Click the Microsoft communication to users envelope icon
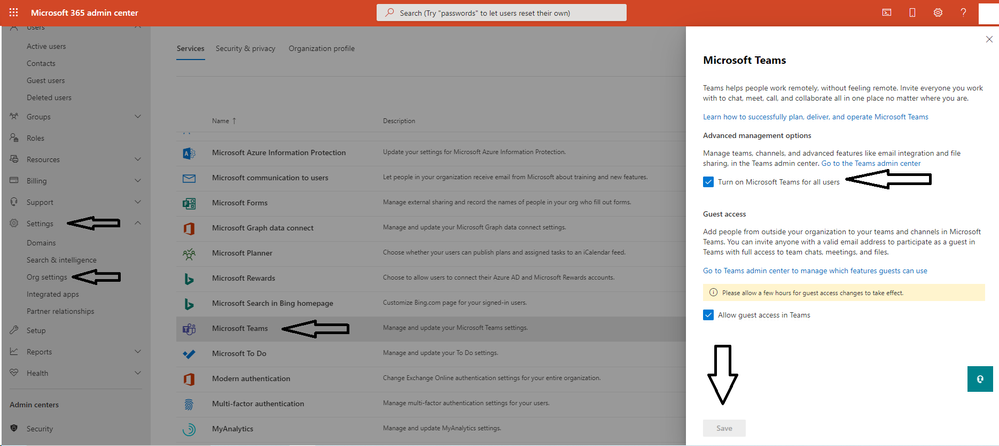 (189, 178)
